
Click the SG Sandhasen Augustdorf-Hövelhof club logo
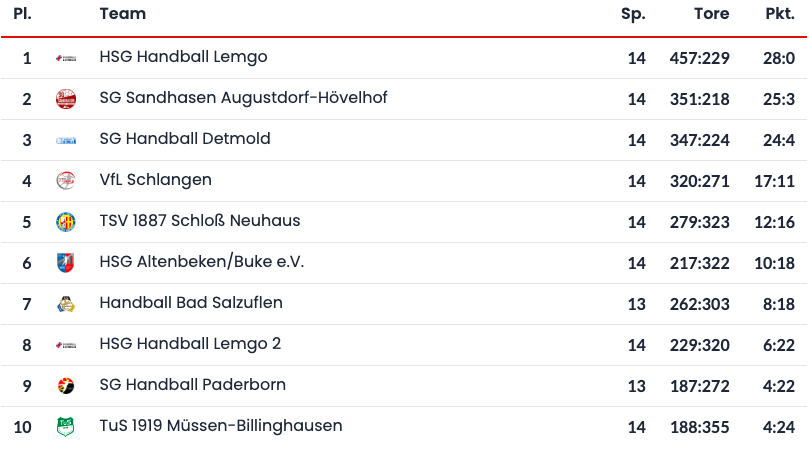pos(66,99)
